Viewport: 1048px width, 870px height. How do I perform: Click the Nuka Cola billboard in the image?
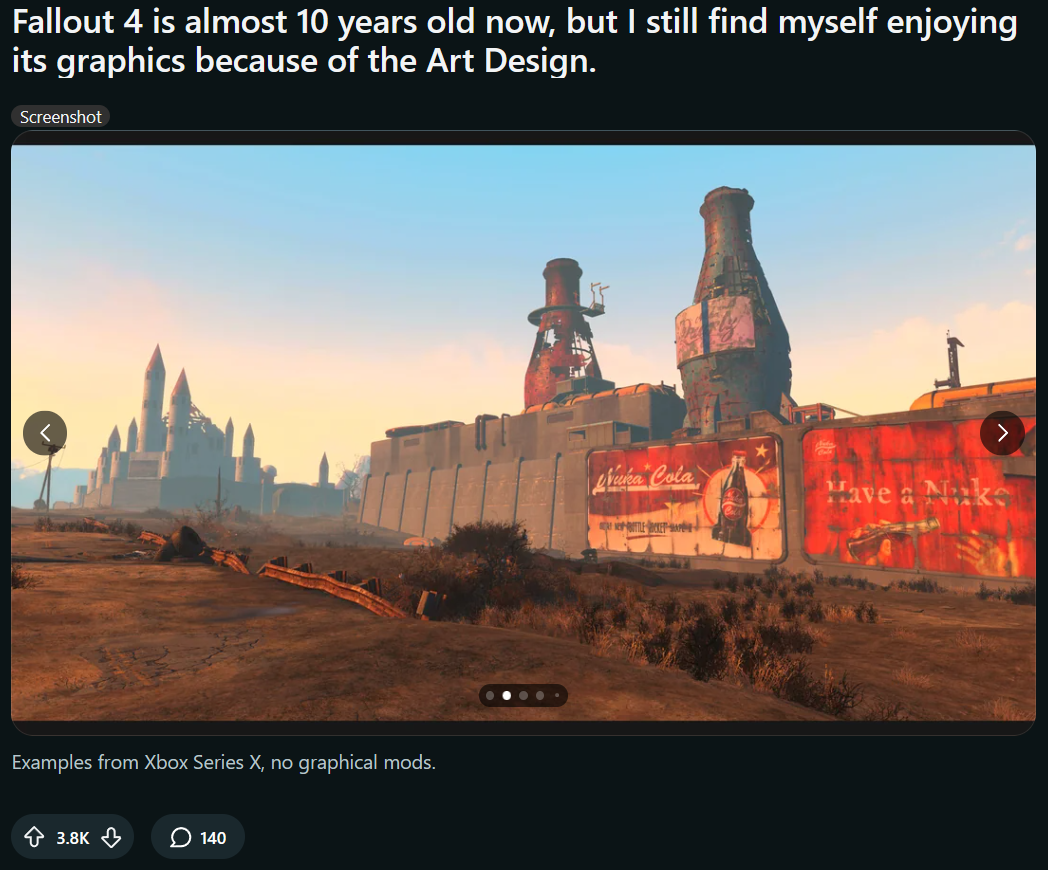click(684, 497)
